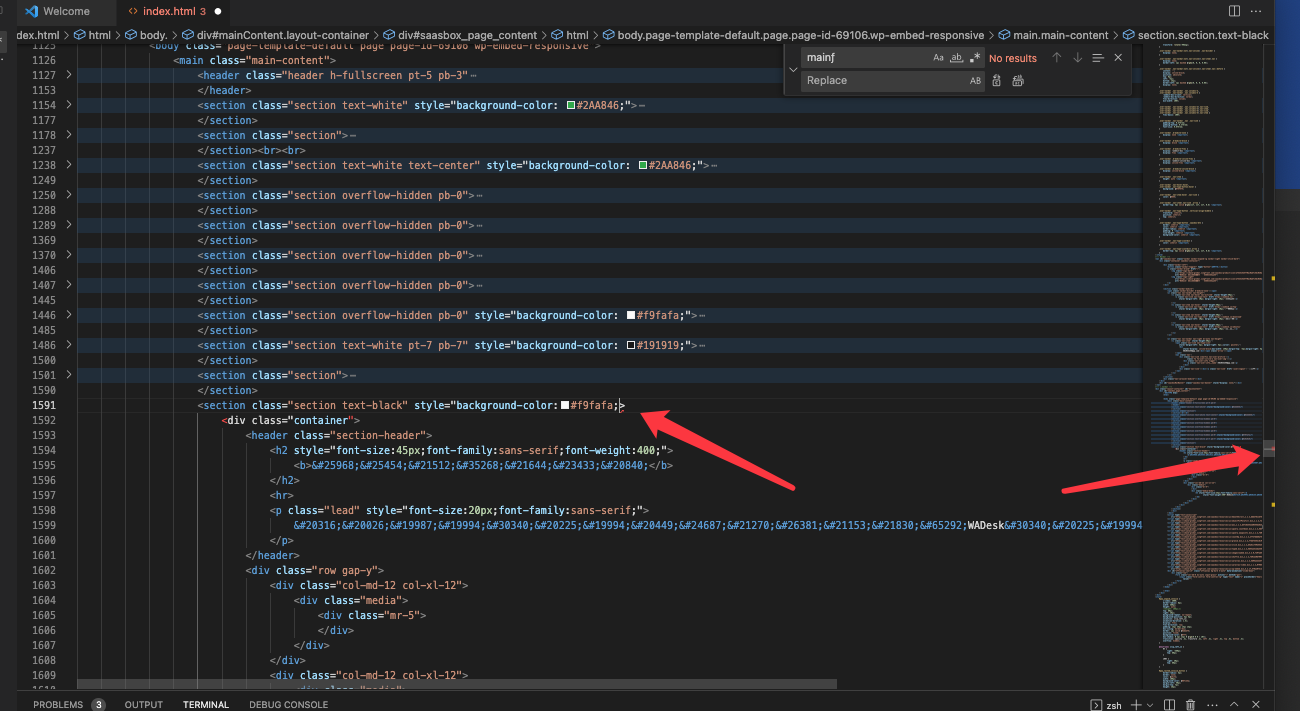Expand folded section at line 1289

68,225
